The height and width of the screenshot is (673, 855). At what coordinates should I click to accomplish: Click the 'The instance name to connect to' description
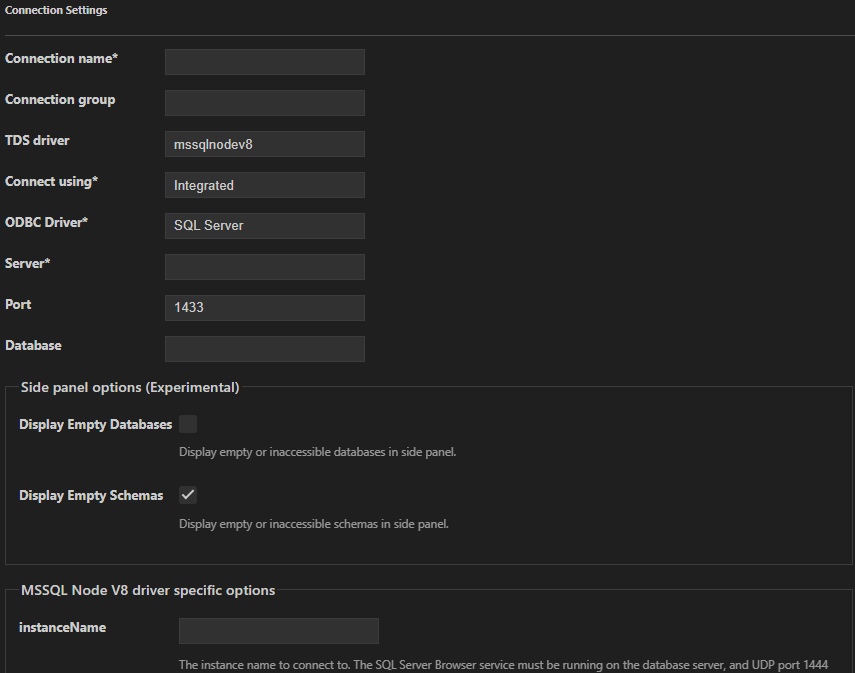503,665
